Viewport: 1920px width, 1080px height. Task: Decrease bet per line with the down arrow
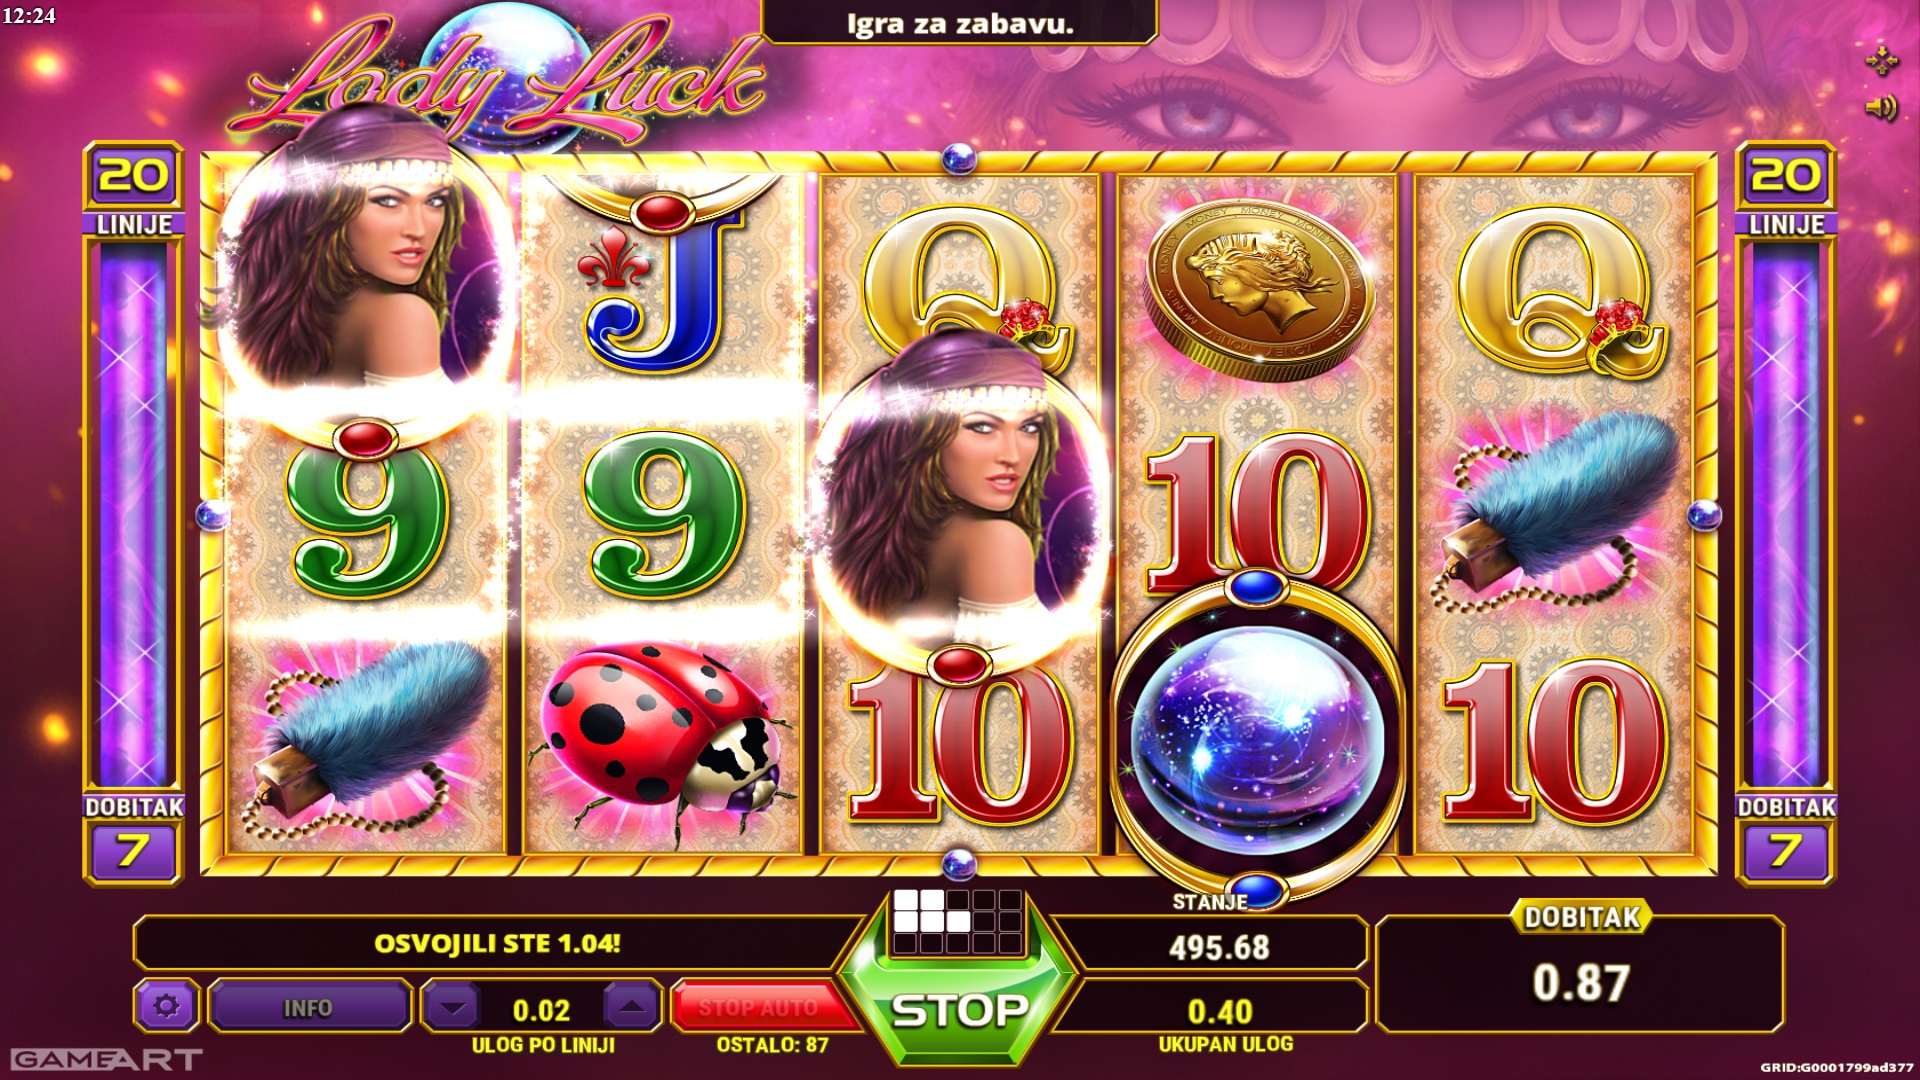pos(453,1007)
